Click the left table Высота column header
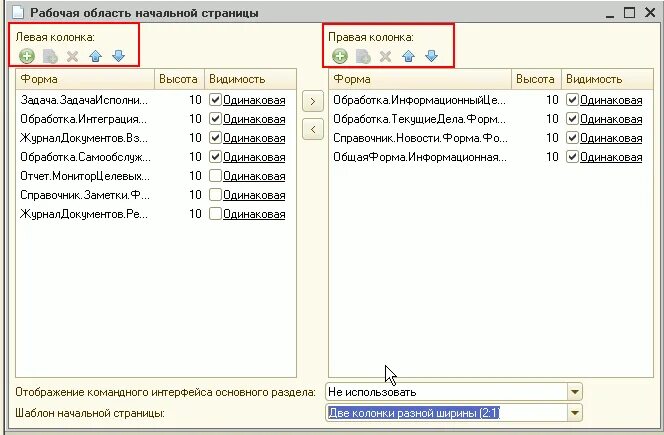This screenshot has width=664, height=435. coord(179,79)
